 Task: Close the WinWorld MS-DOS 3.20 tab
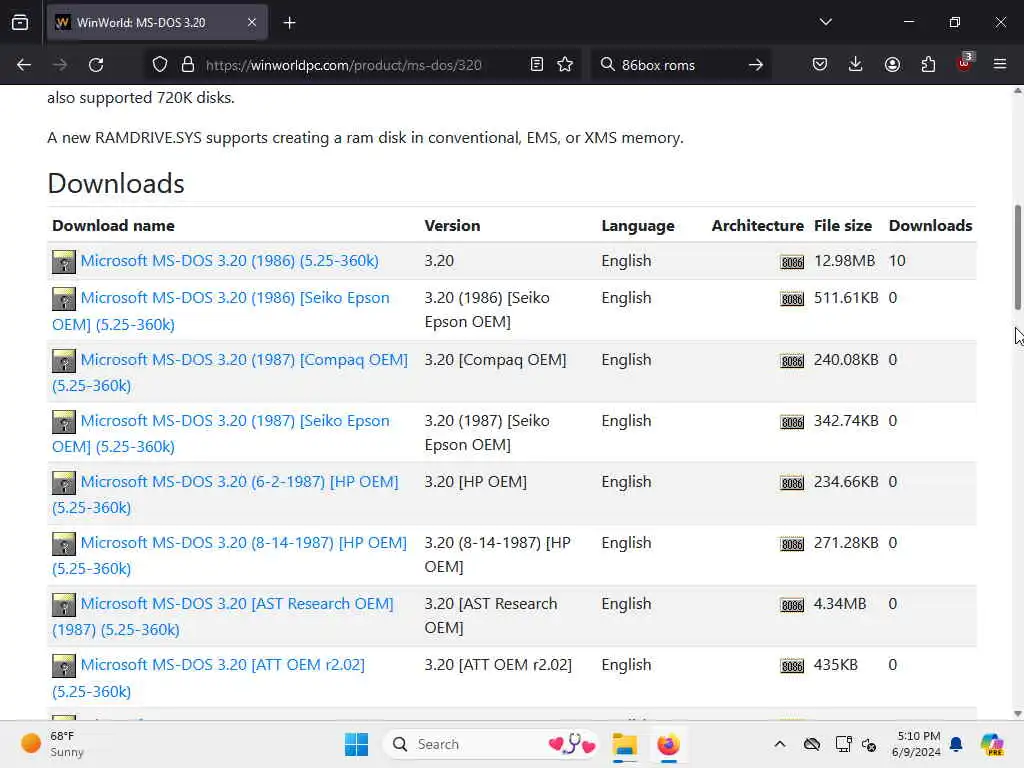[x=251, y=22]
